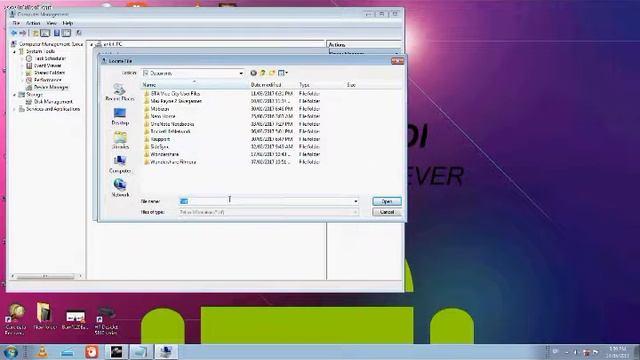Close the Locate File dialog
Image resolution: width=640 pixels, height=360 pixels.
[x=397, y=61]
